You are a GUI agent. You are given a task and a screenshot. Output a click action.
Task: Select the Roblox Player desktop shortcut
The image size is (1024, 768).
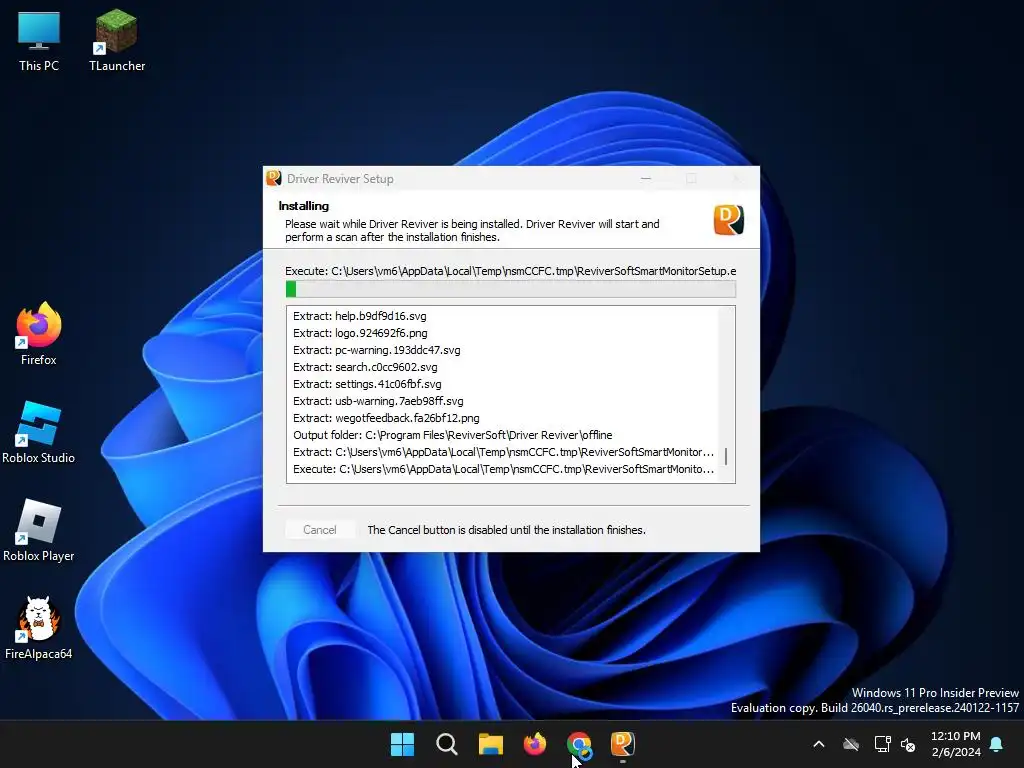pos(39,530)
